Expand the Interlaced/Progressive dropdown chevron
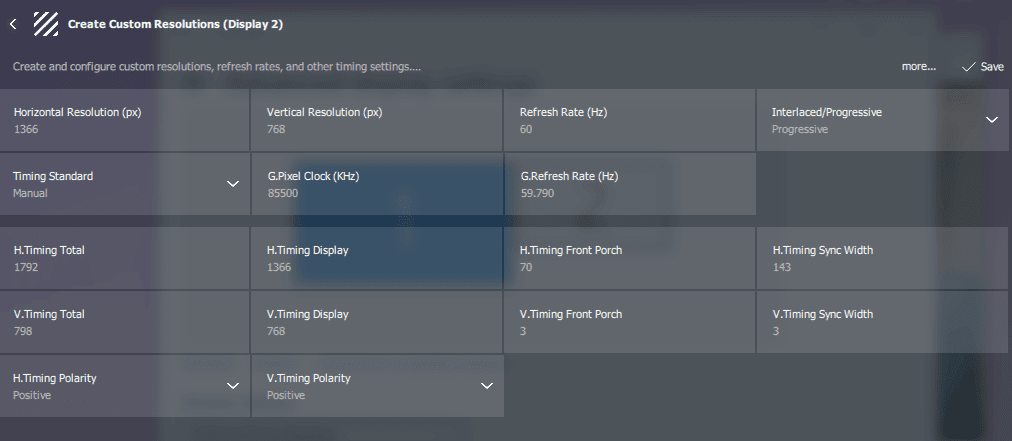The height and width of the screenshot is (441, 1012). (x=991, y=120)
